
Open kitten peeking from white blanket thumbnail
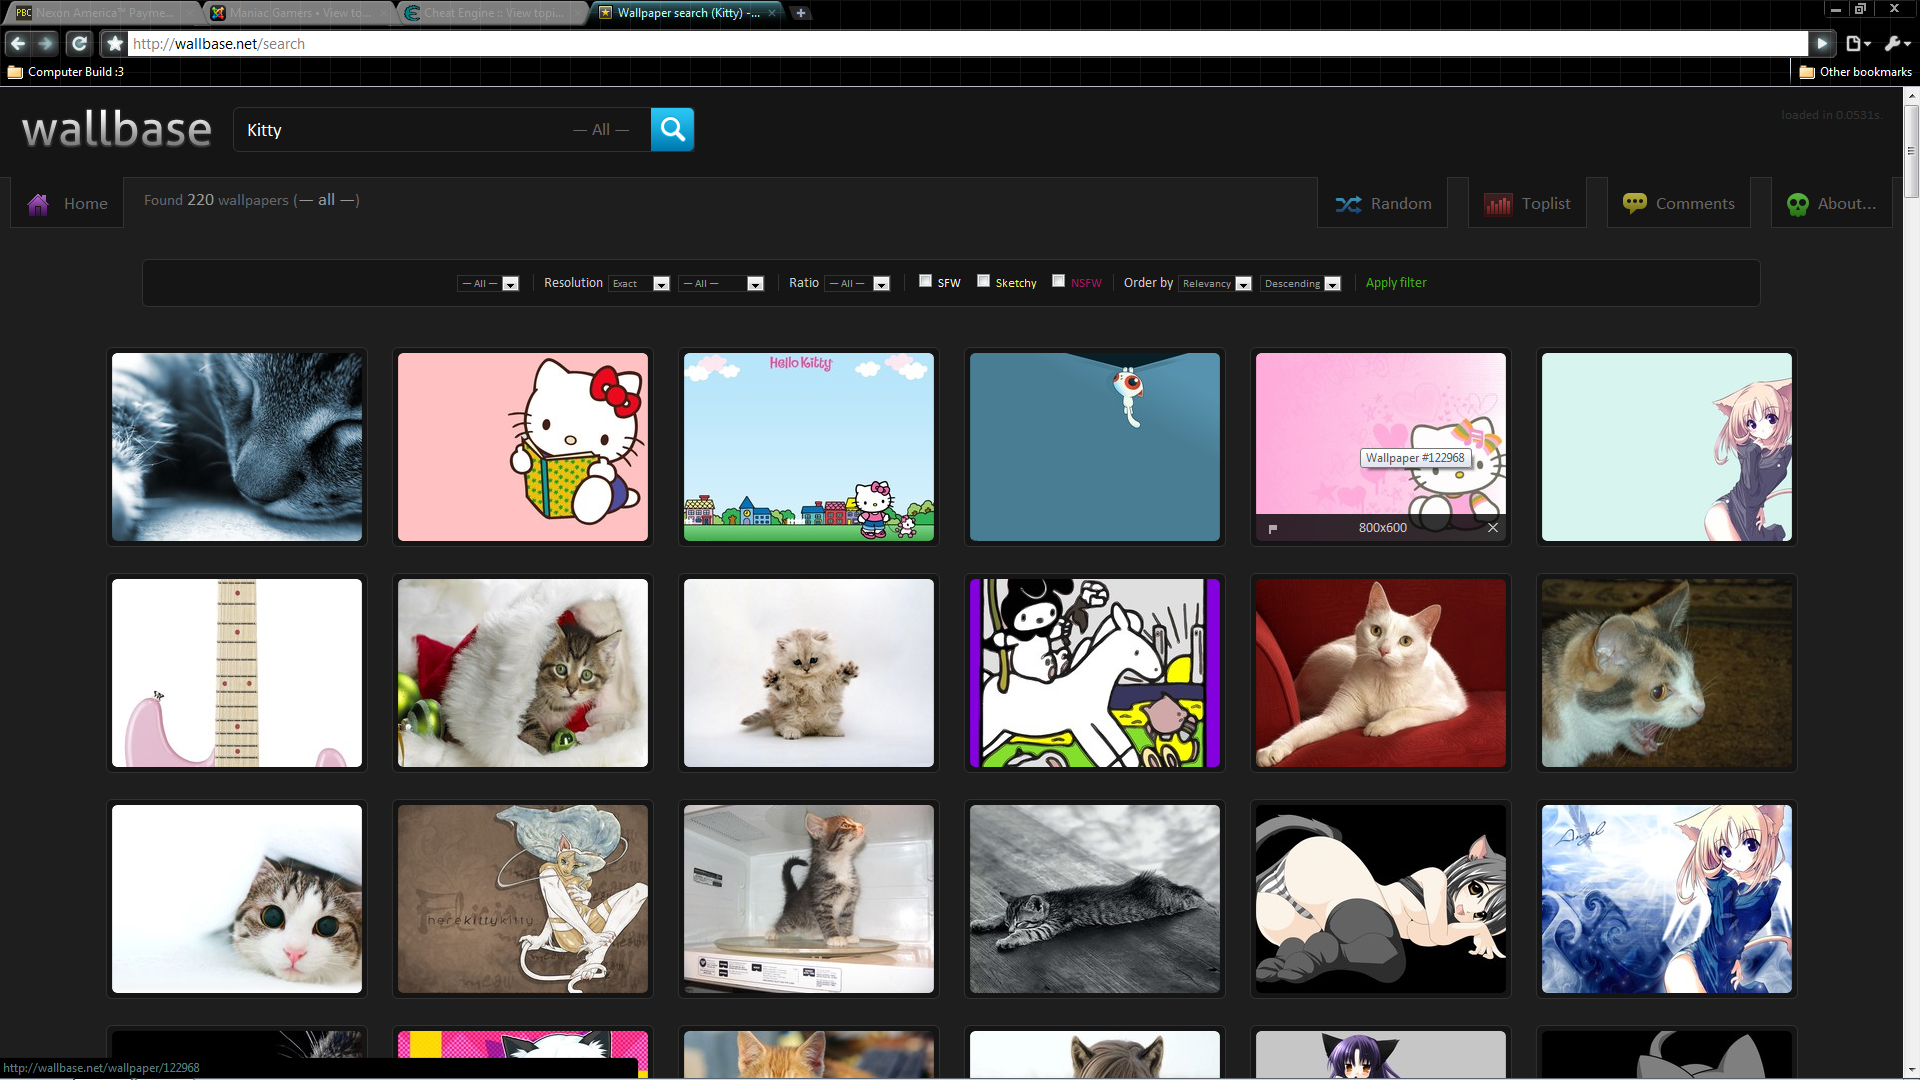[237, 899]
